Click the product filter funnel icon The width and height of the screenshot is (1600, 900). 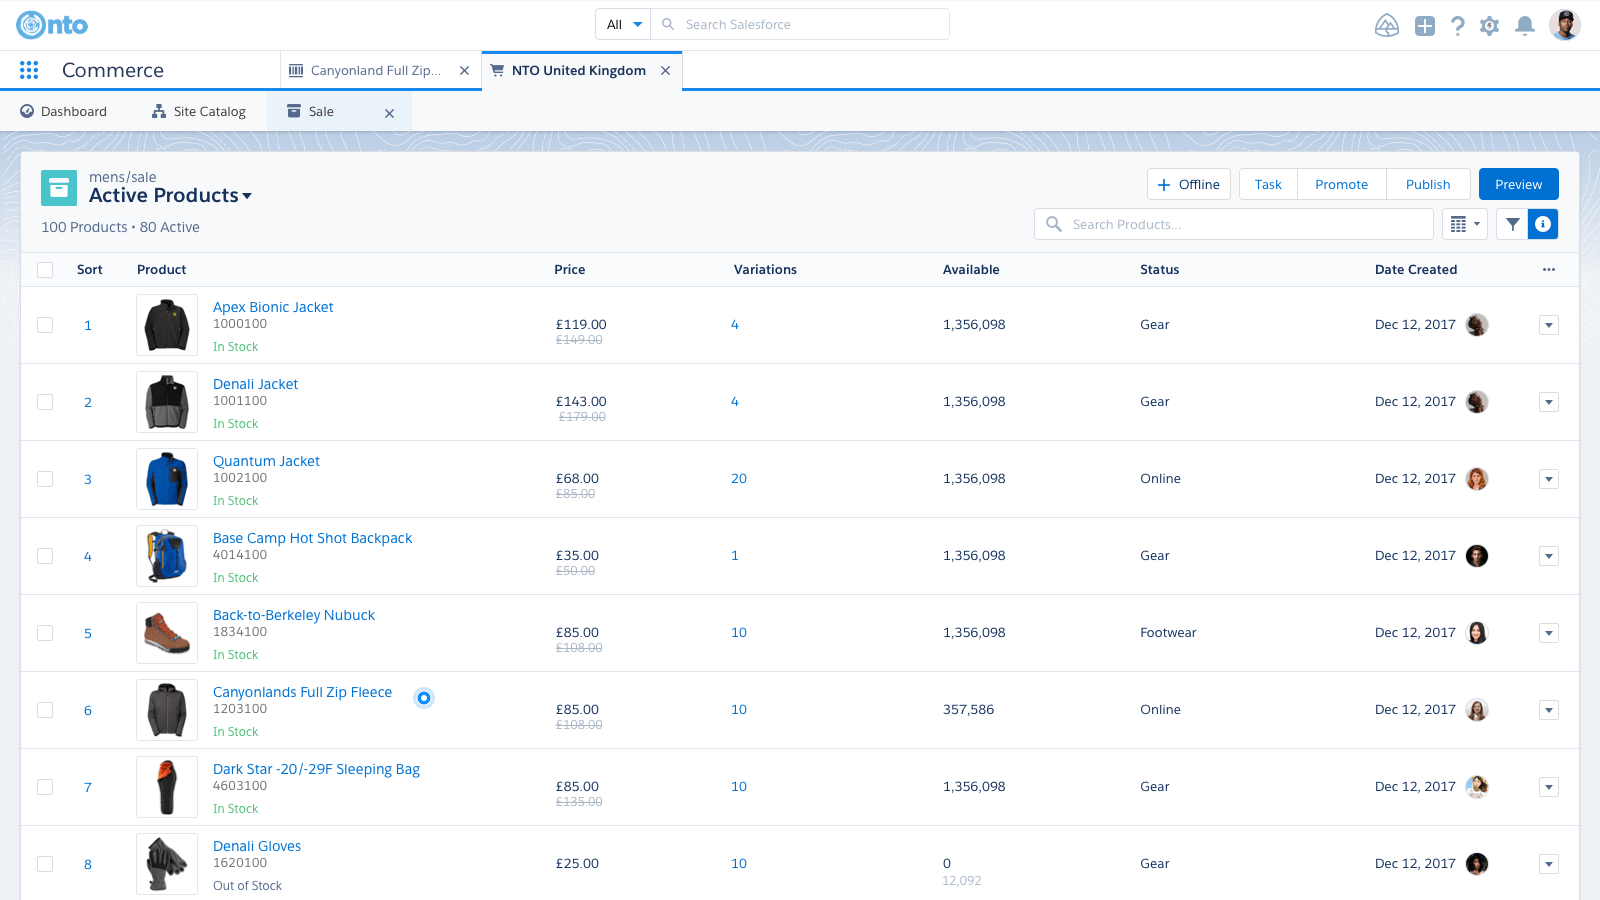point(1512,224)
